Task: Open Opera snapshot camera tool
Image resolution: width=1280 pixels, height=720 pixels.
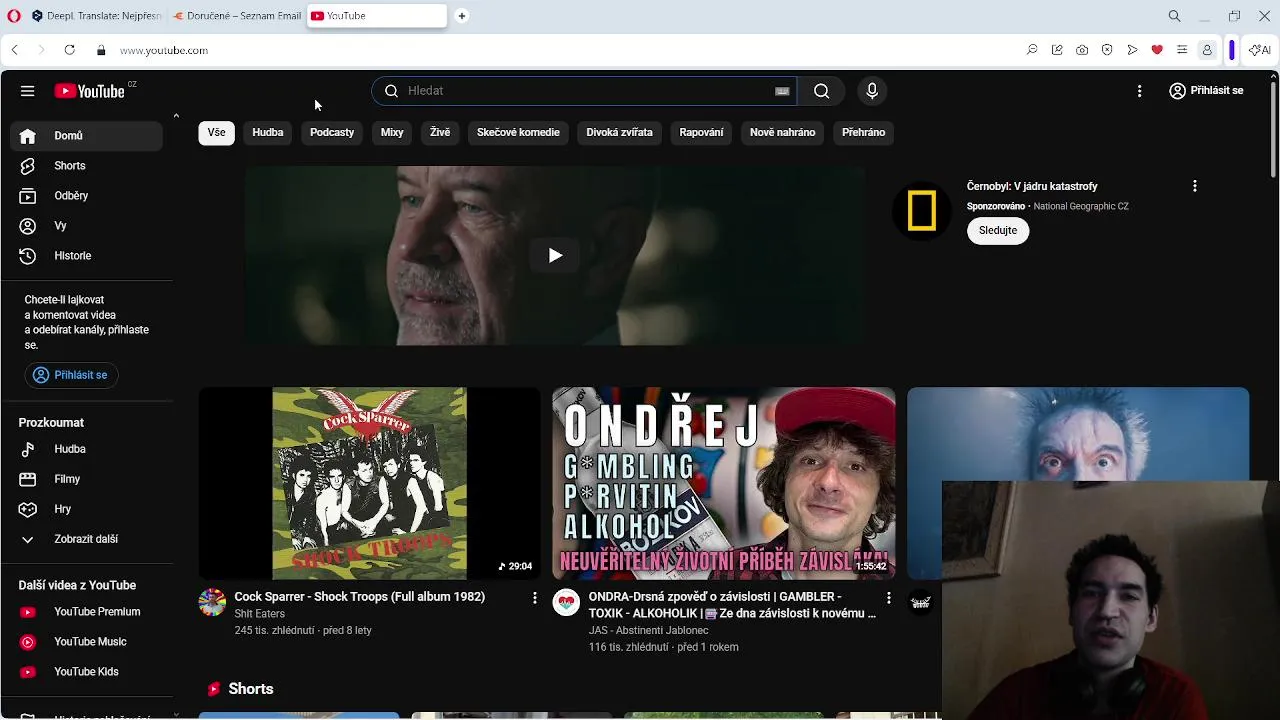Action: tap(1082, 50)
